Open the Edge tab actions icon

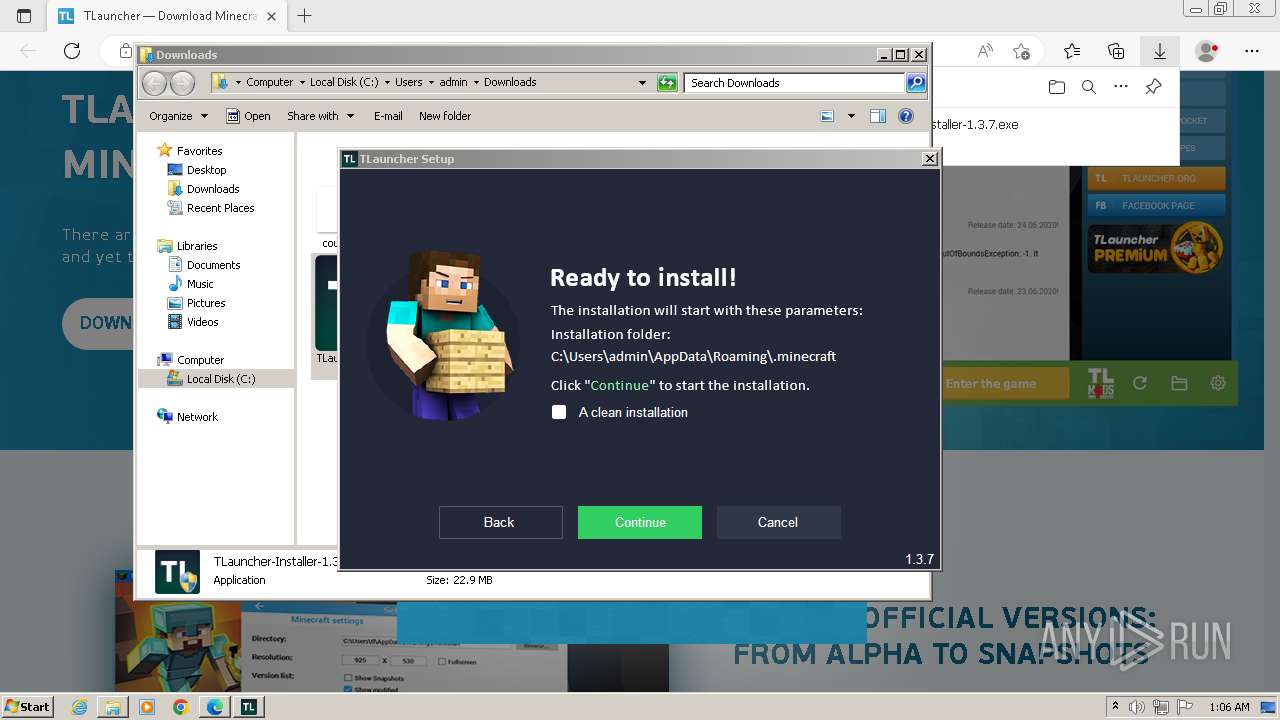click(x=24, y=16)
